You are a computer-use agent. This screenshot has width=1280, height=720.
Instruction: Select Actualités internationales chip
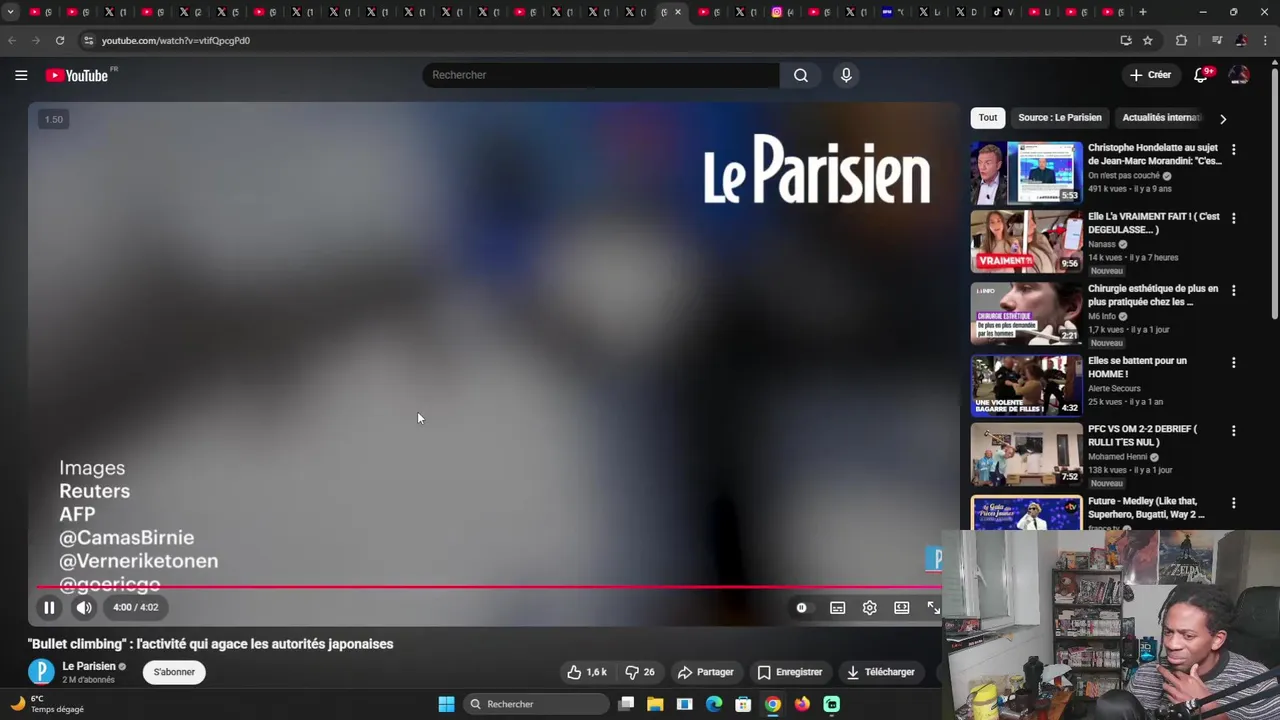coord(1160,118)
